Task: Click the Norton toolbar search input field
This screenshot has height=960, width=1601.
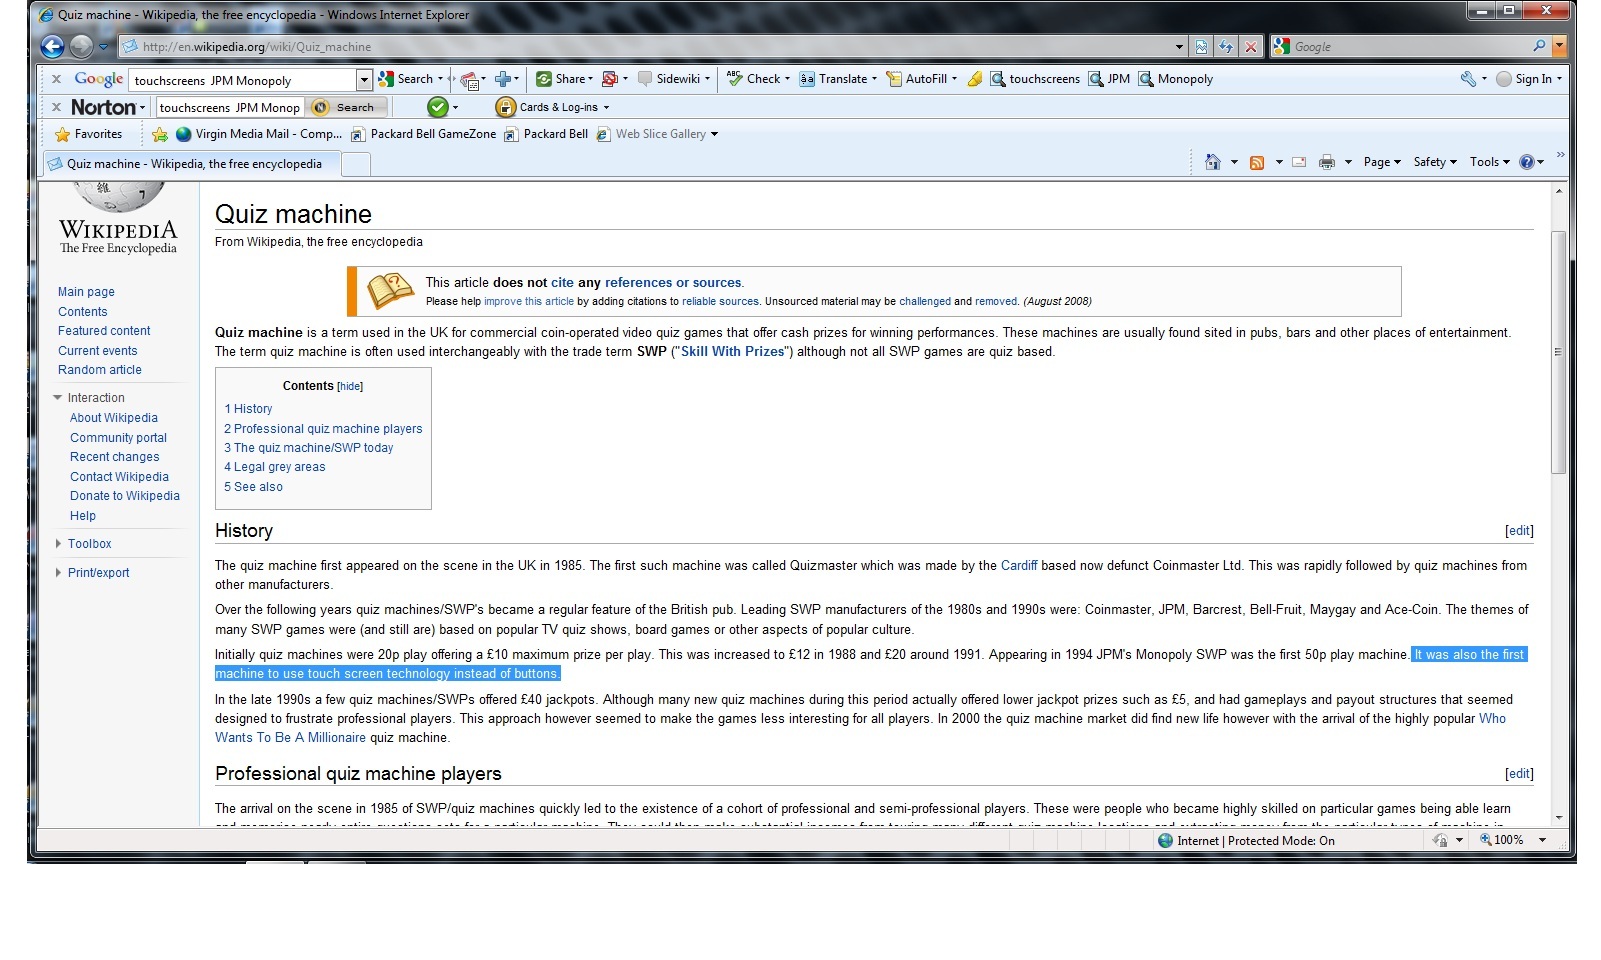Action: tap(229, 107)
